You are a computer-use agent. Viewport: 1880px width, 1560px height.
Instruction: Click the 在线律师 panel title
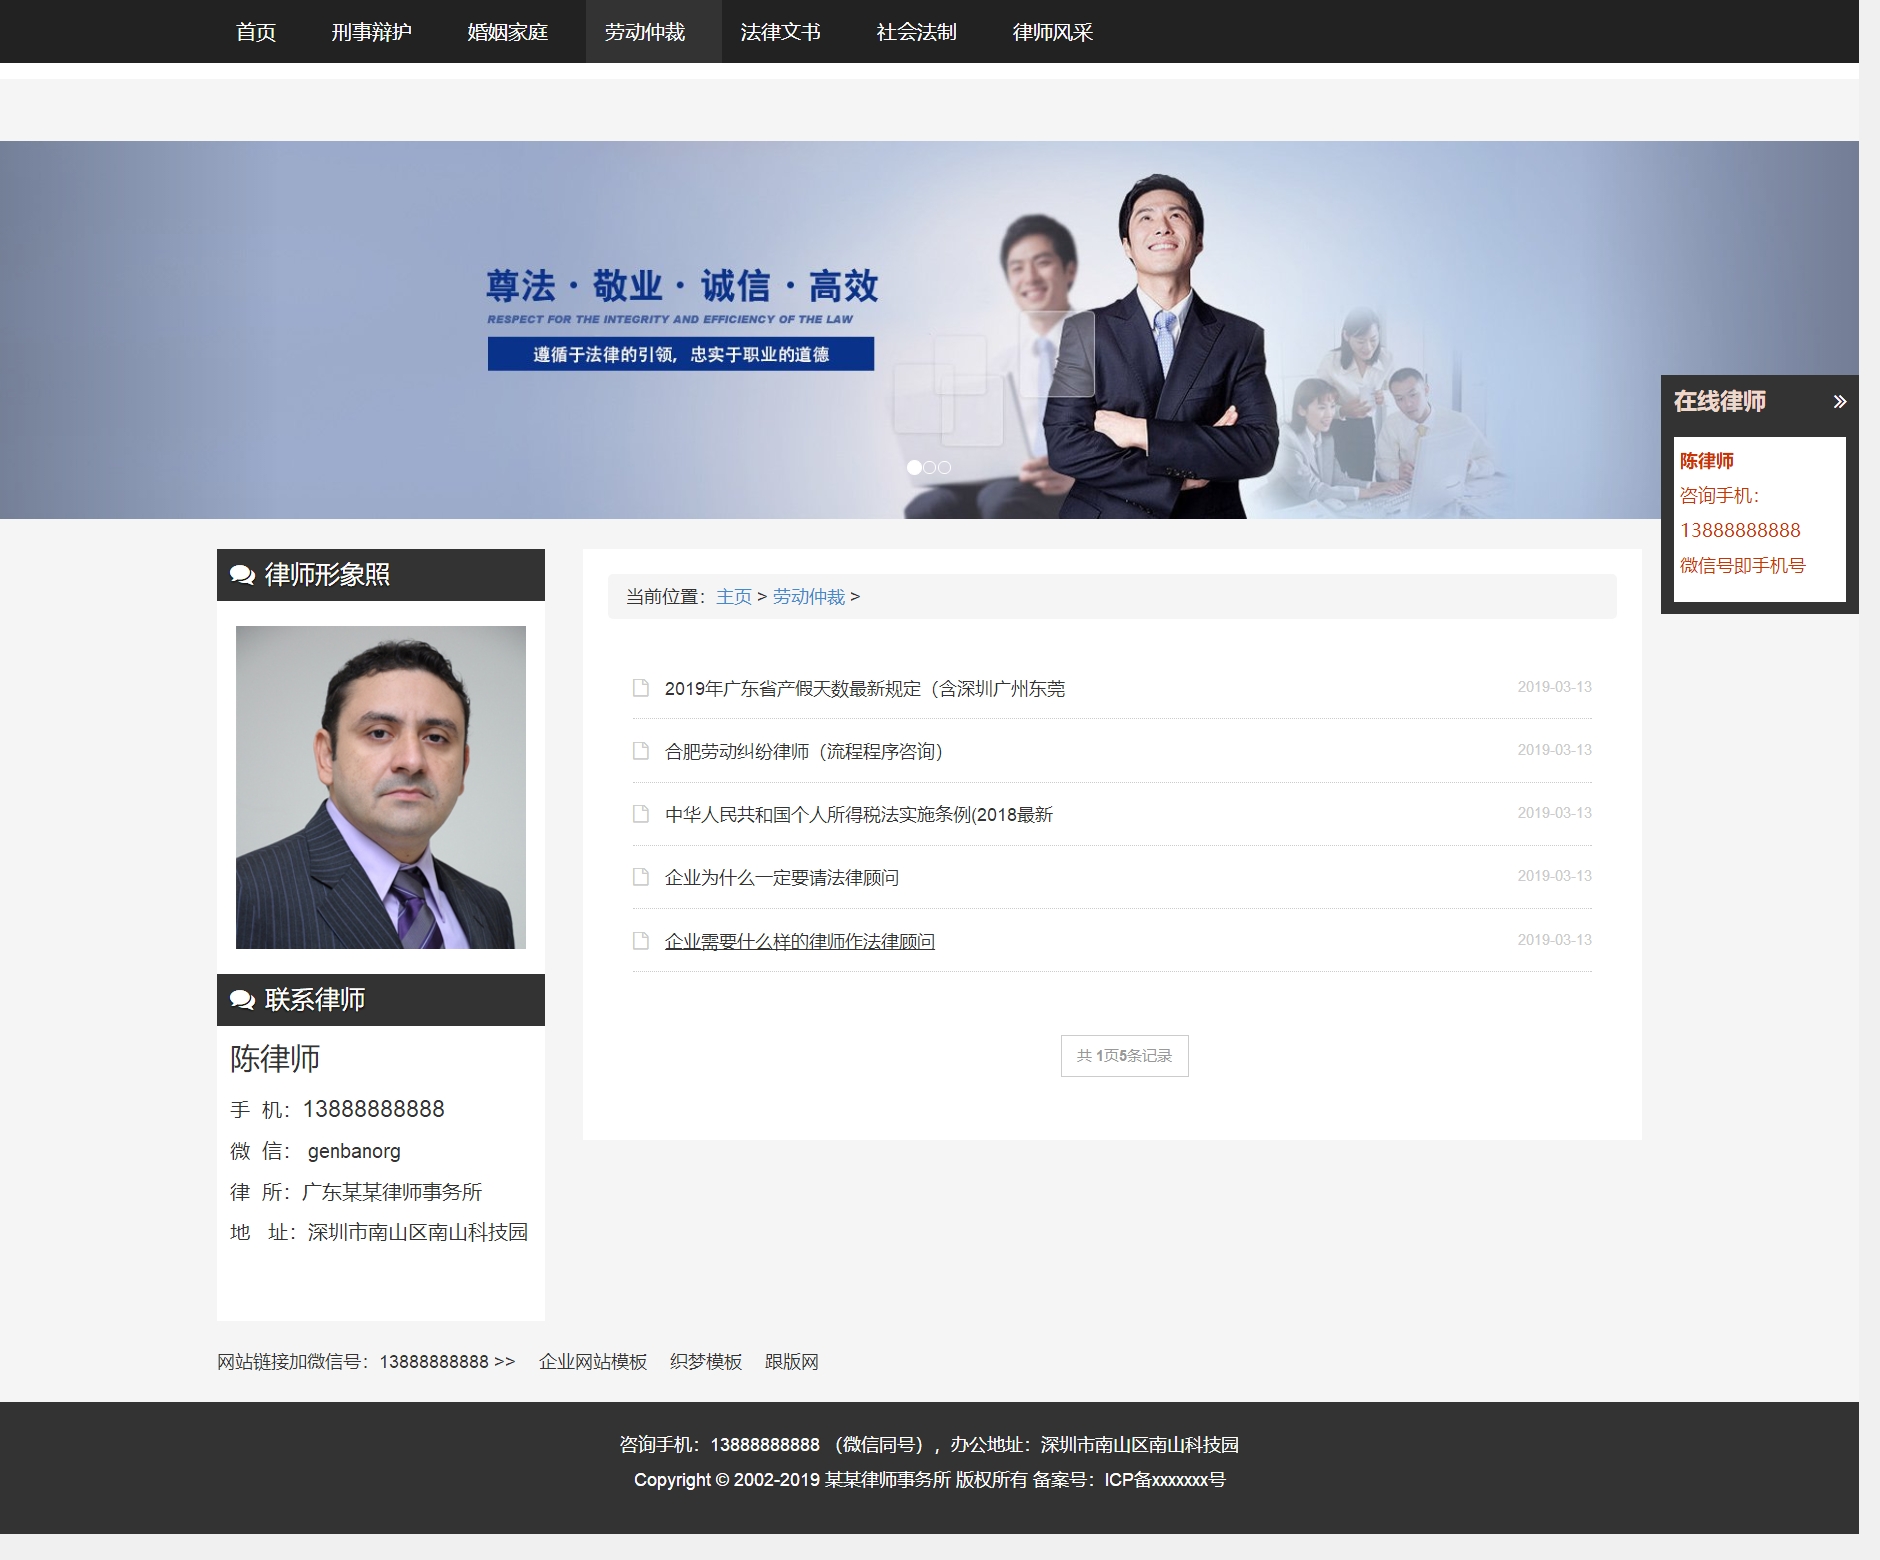pos(1720,402)
